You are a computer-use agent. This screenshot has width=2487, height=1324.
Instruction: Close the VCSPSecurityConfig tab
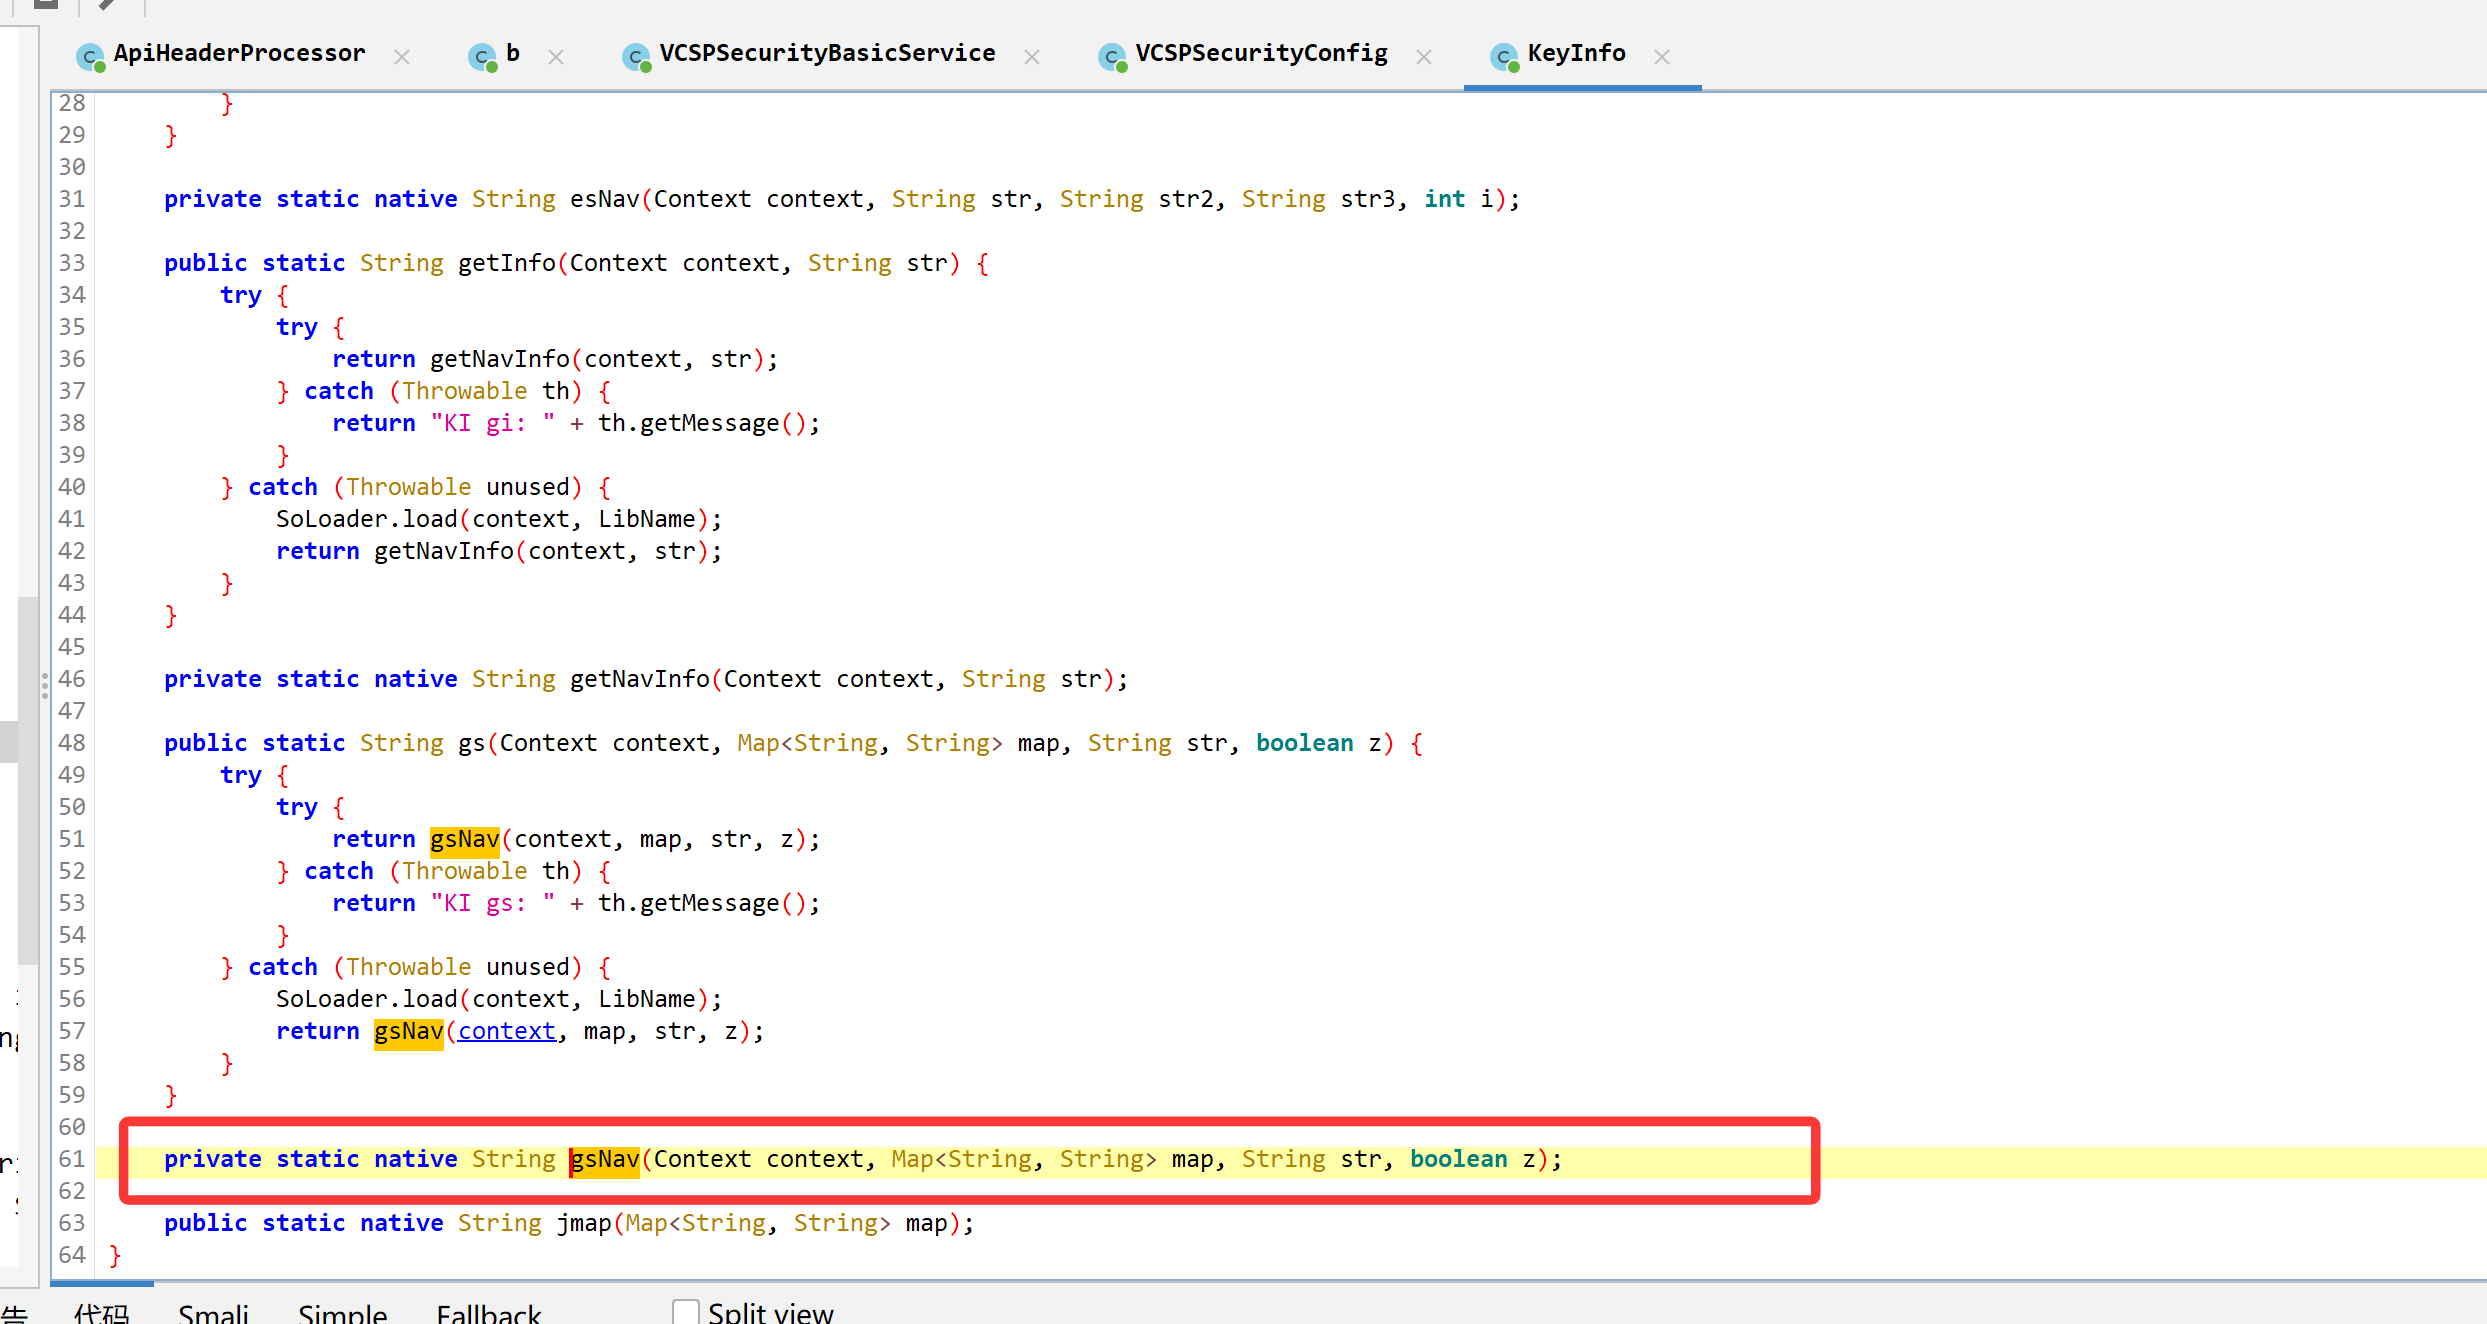(1424, 57)
